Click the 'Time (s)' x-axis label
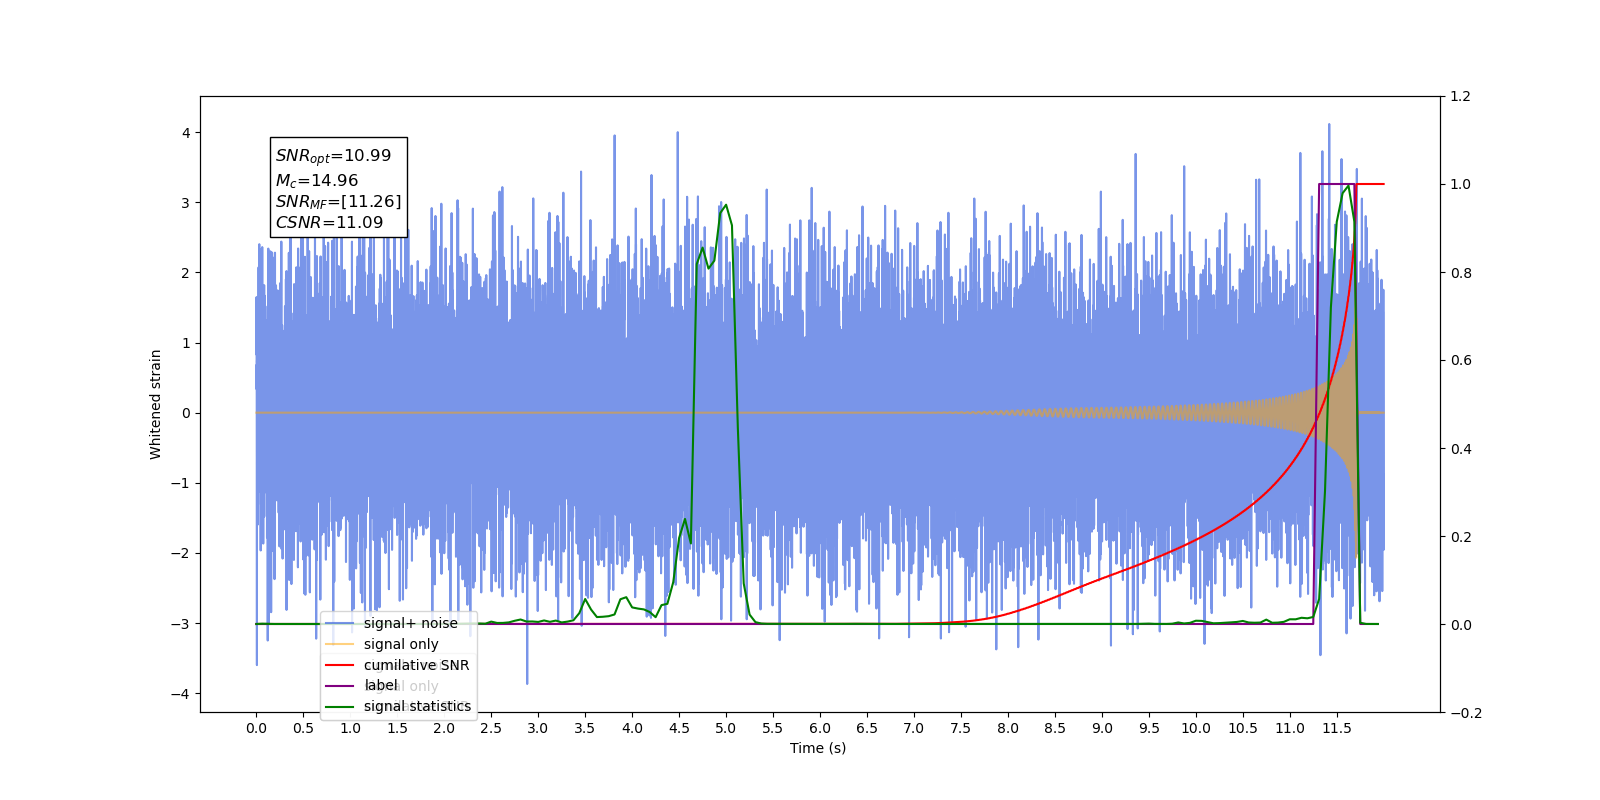The image size is (1600, 800). click(818, 748)
